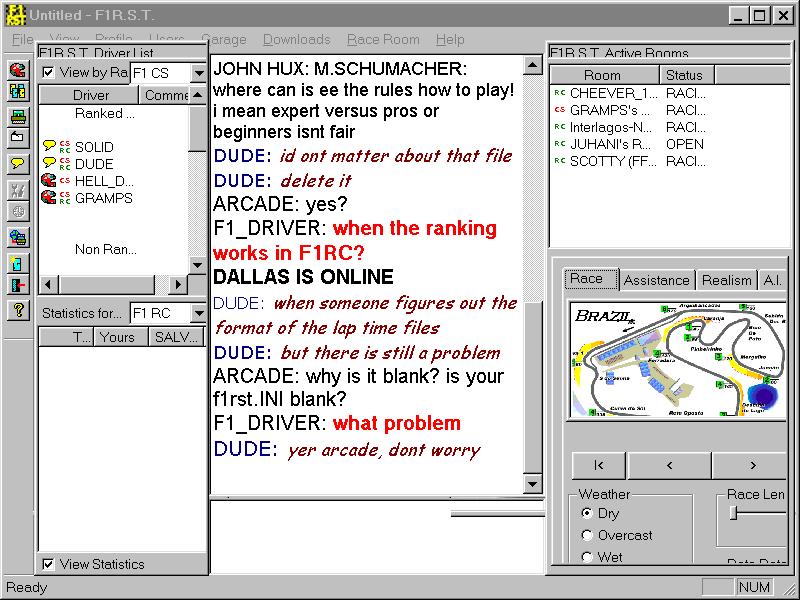800x600 pixels.
Task: Click the Brazil track map thumbnail
Action: (677, 360)
